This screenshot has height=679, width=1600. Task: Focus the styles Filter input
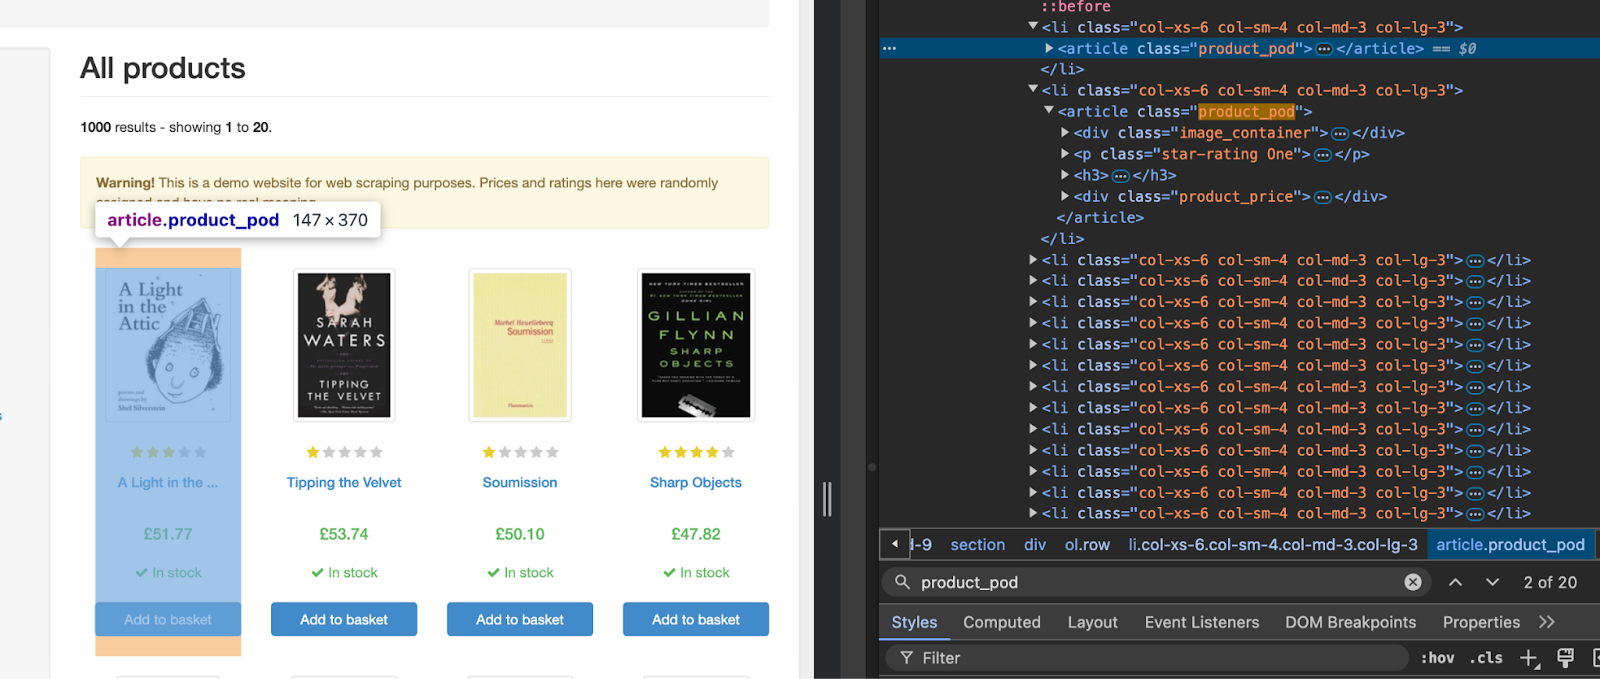[1150, 658]
